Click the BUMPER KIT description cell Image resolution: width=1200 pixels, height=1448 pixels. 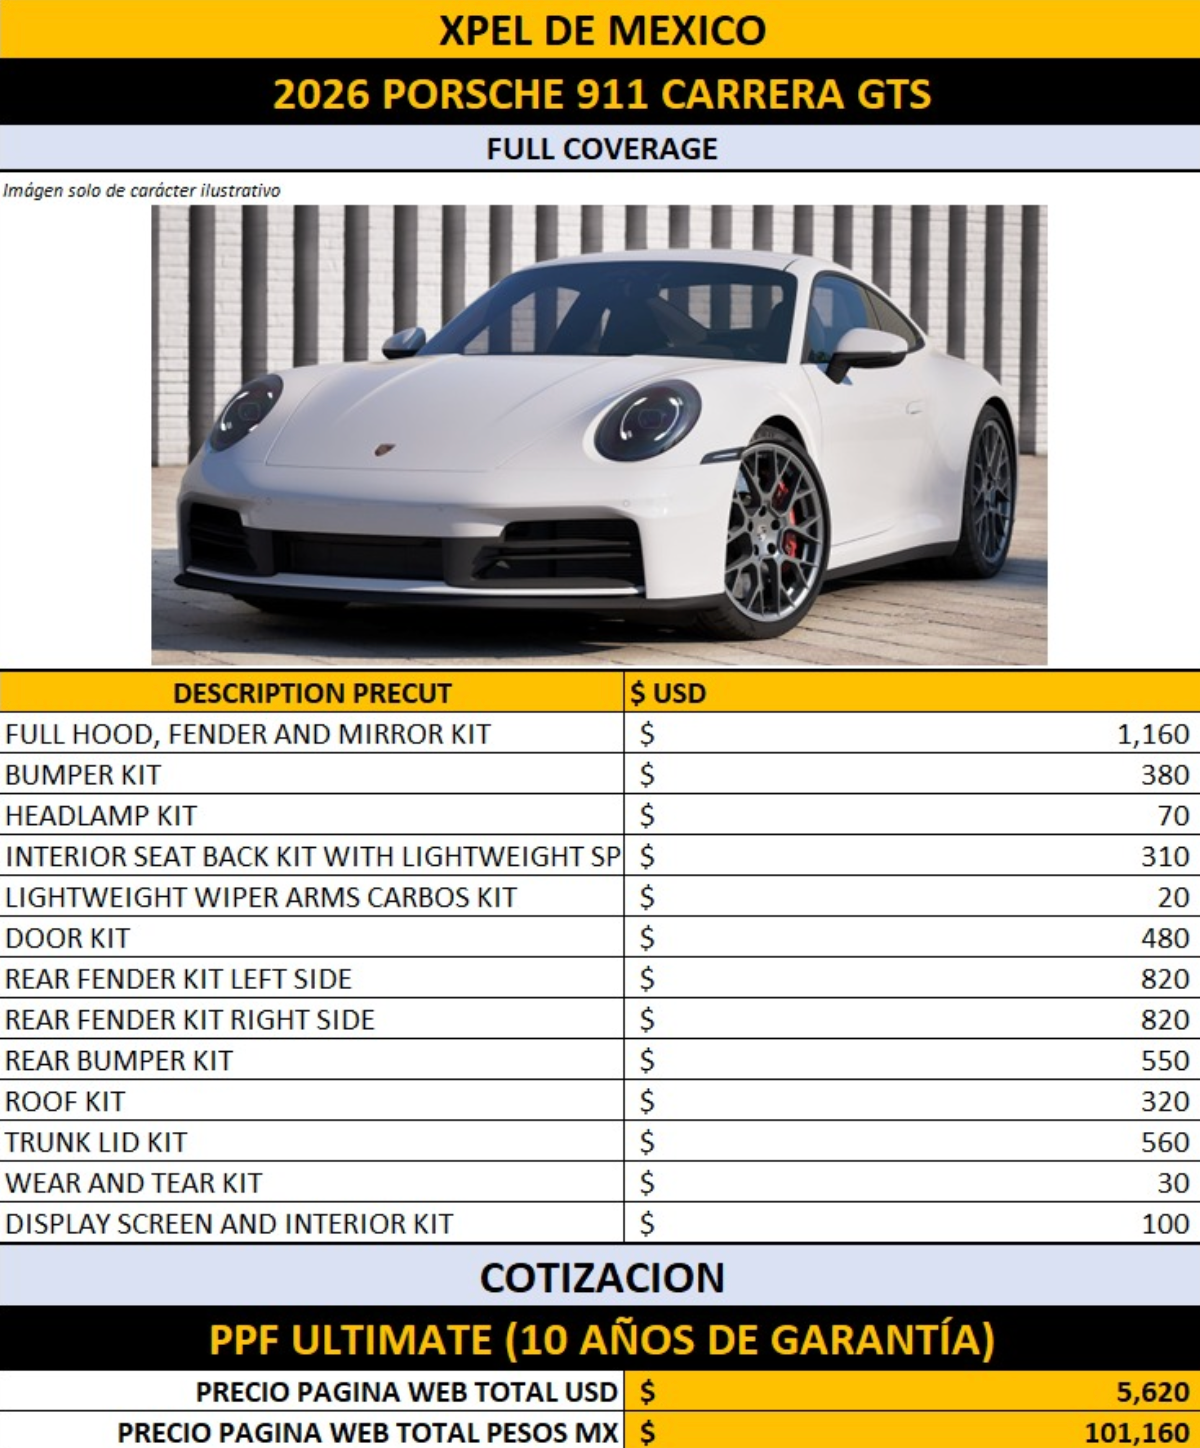(311, 774)
